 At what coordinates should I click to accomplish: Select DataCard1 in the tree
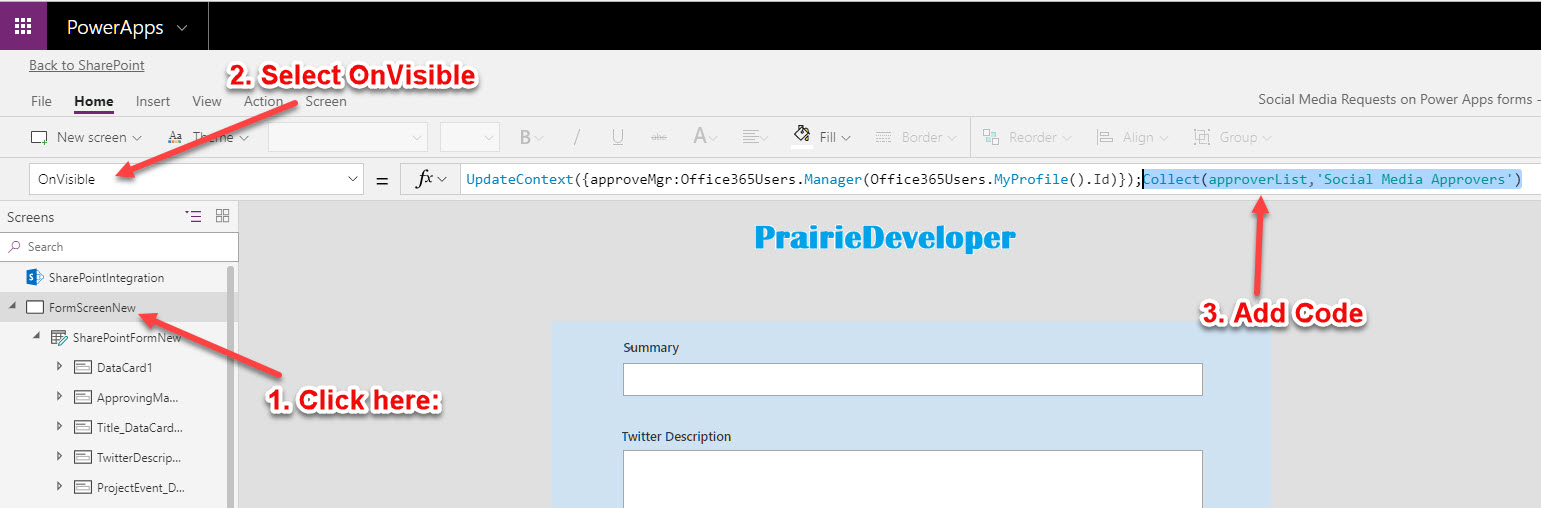(x=124, y=367)
